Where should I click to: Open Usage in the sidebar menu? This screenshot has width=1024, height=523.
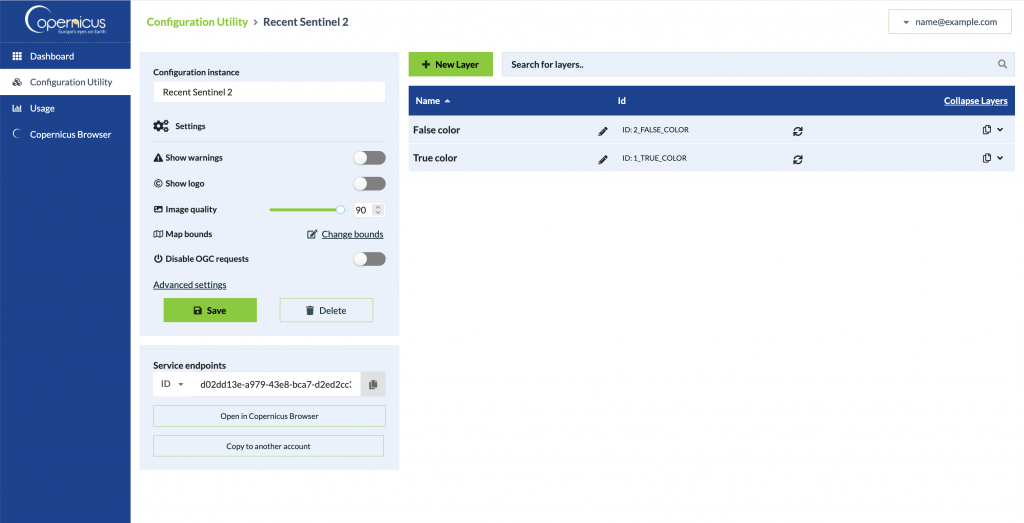[x=42, y=108]
